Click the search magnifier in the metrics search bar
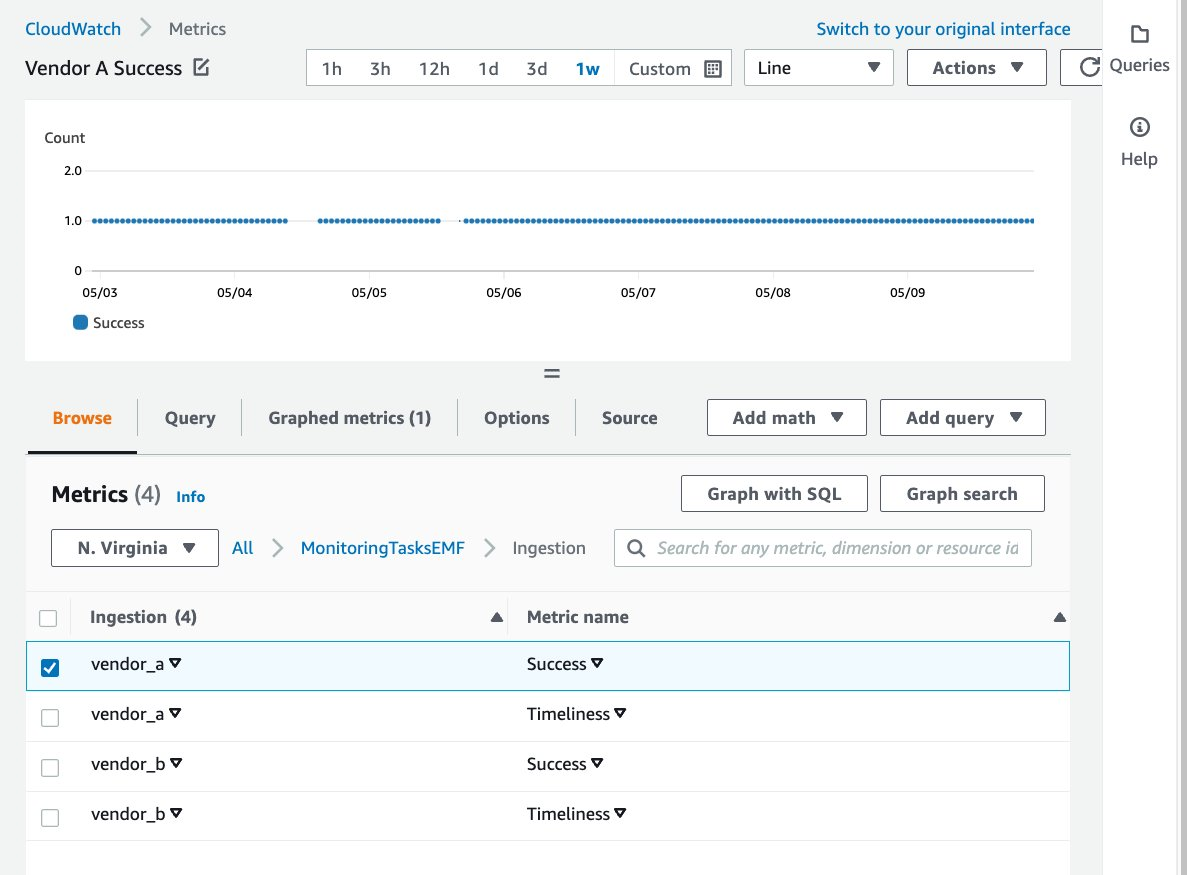 (x=636, y=548)
